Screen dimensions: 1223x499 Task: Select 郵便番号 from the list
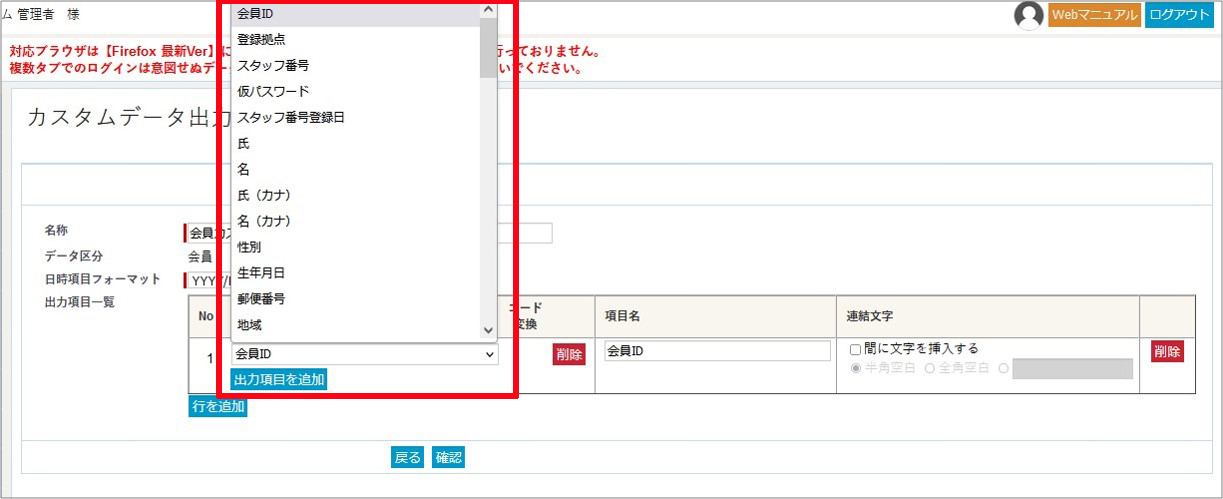355,299
